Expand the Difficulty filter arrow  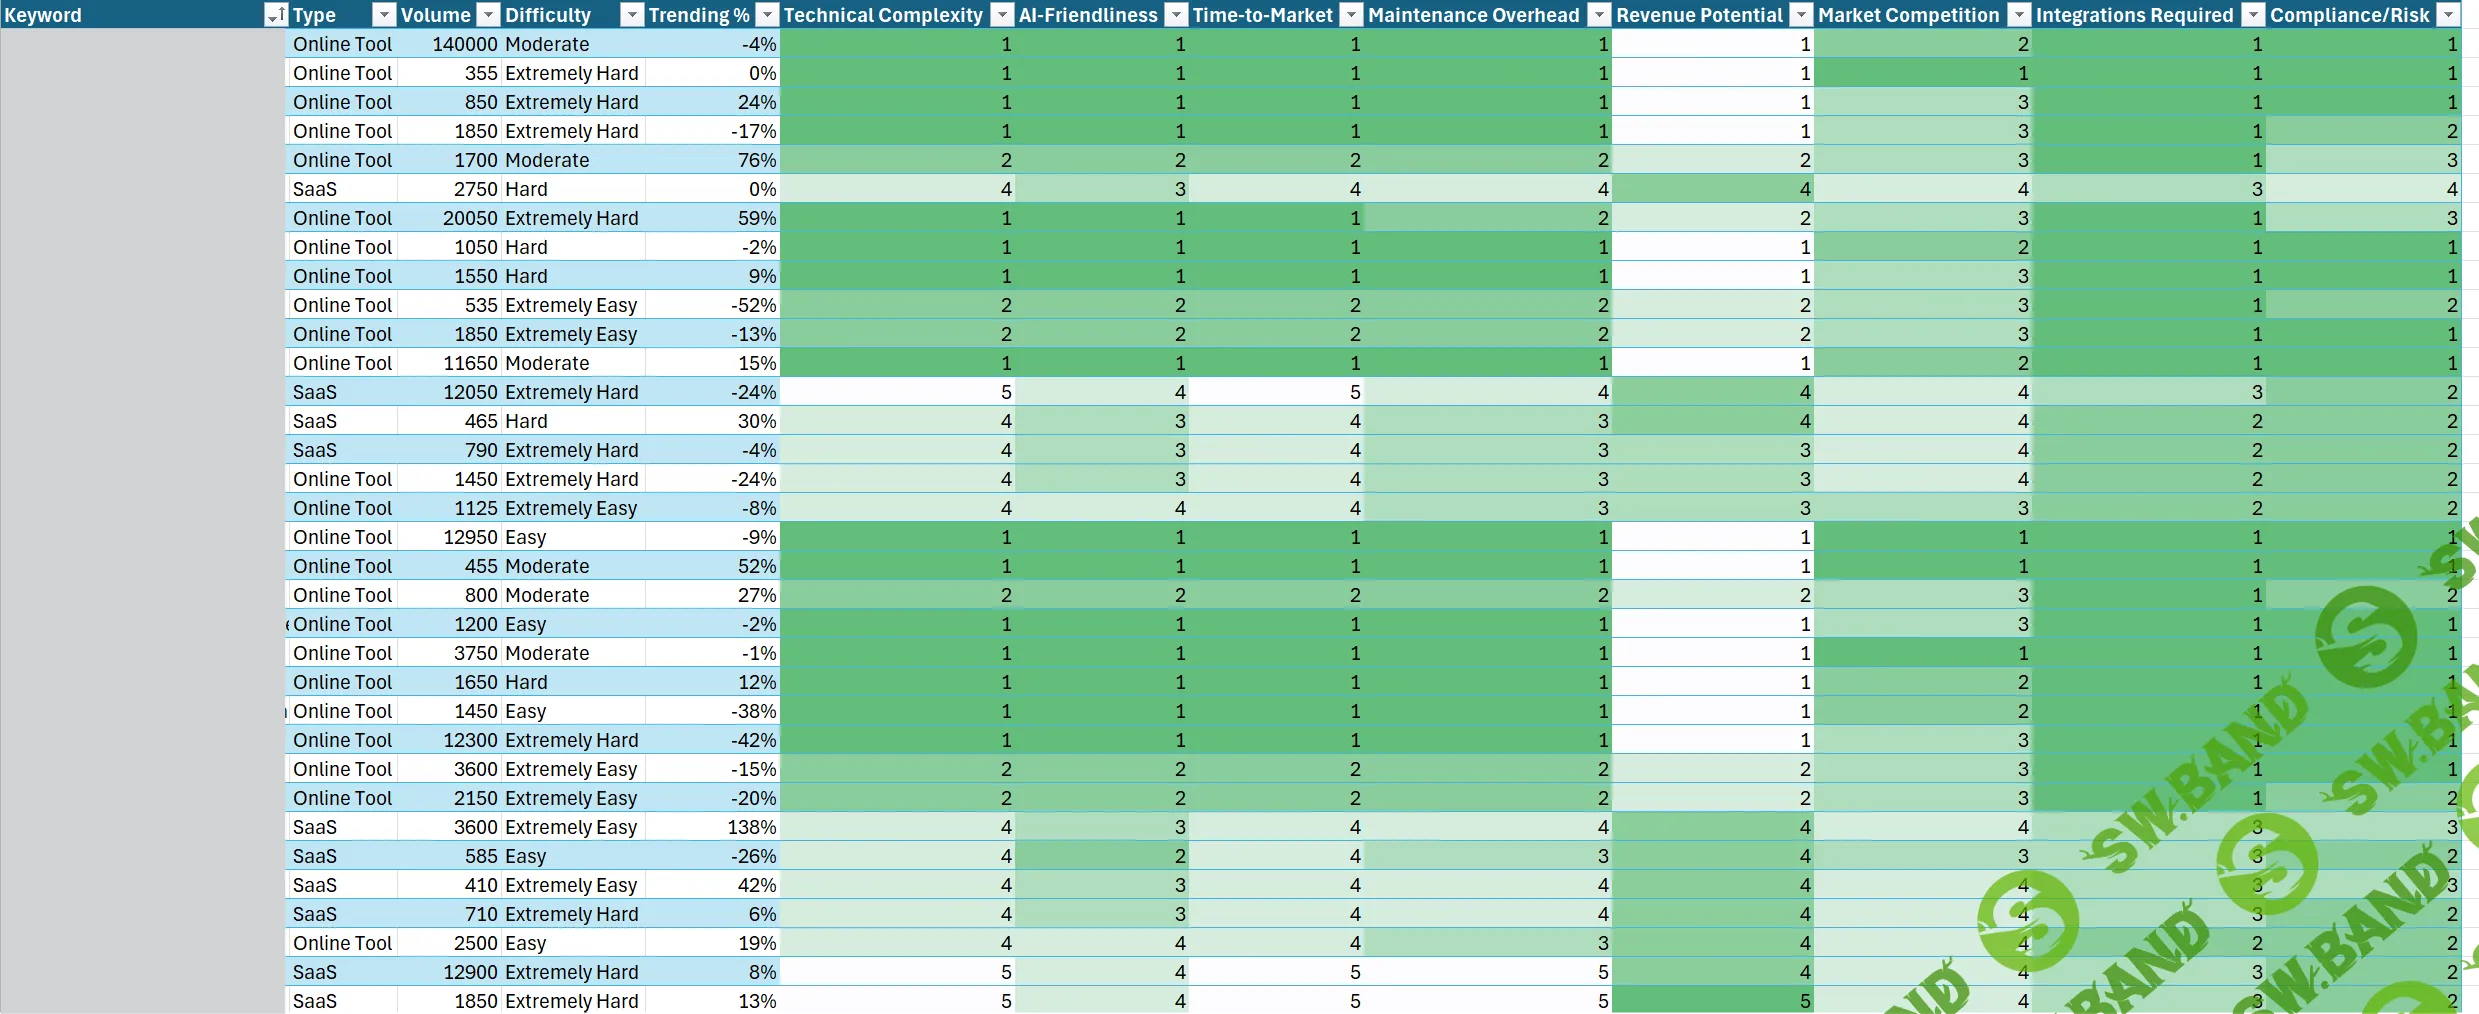click(x=631, y=15)
